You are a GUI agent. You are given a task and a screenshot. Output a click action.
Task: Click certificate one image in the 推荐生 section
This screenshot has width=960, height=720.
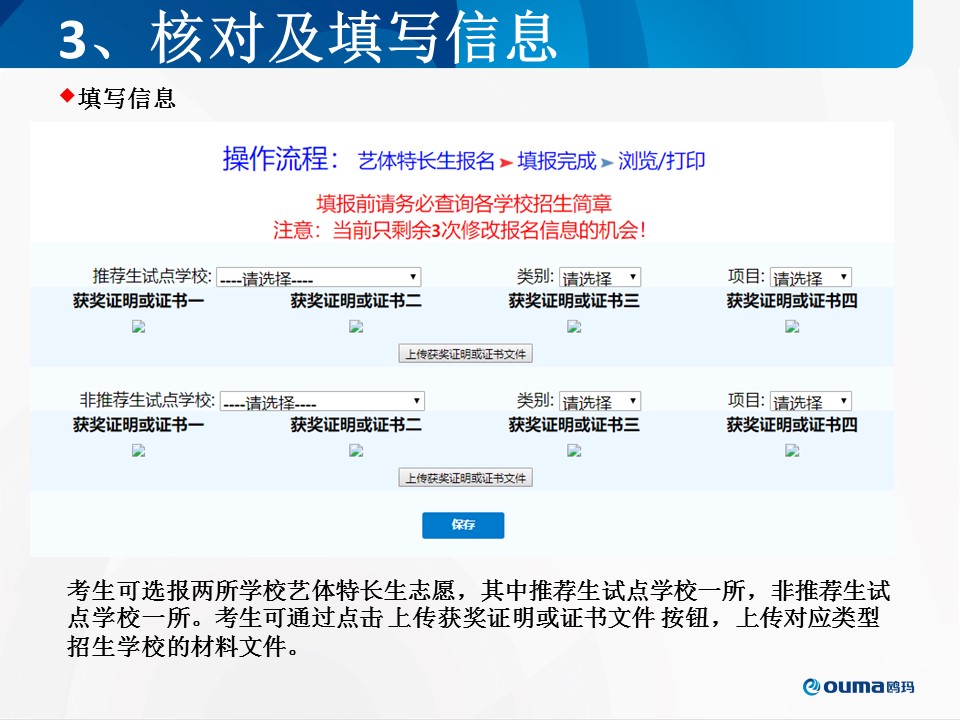pyautogui.click(x=139, y=326)
